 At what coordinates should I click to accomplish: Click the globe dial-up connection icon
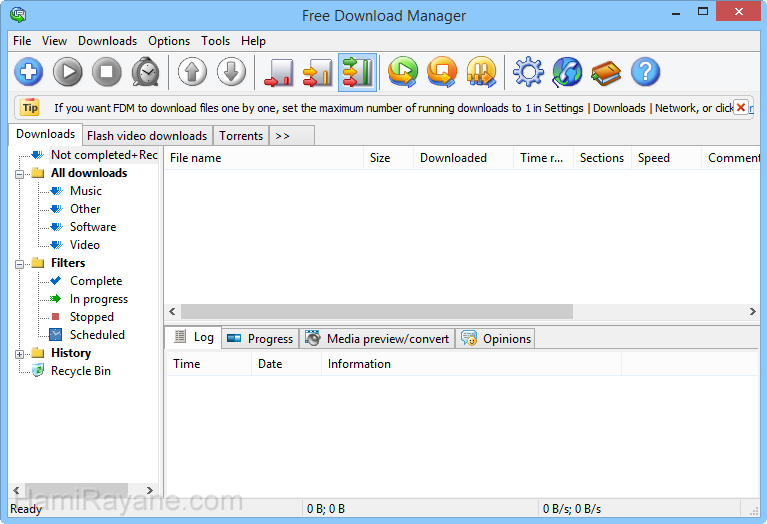click(567, 72)
